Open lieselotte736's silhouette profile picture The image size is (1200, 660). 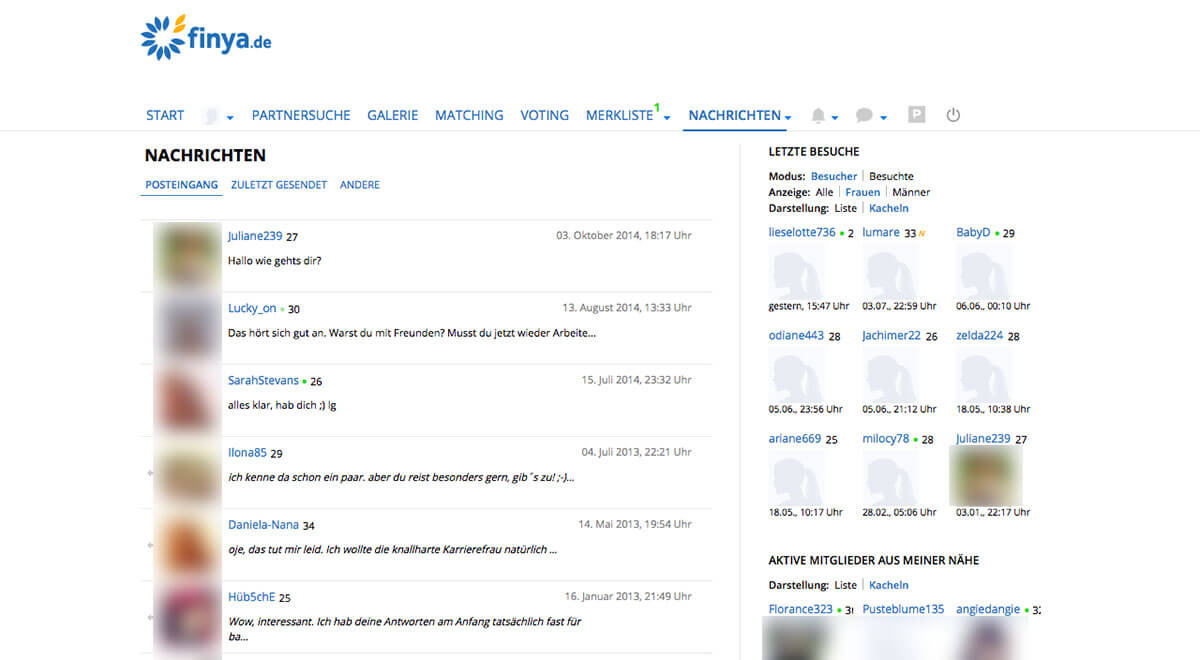(796, 271)
